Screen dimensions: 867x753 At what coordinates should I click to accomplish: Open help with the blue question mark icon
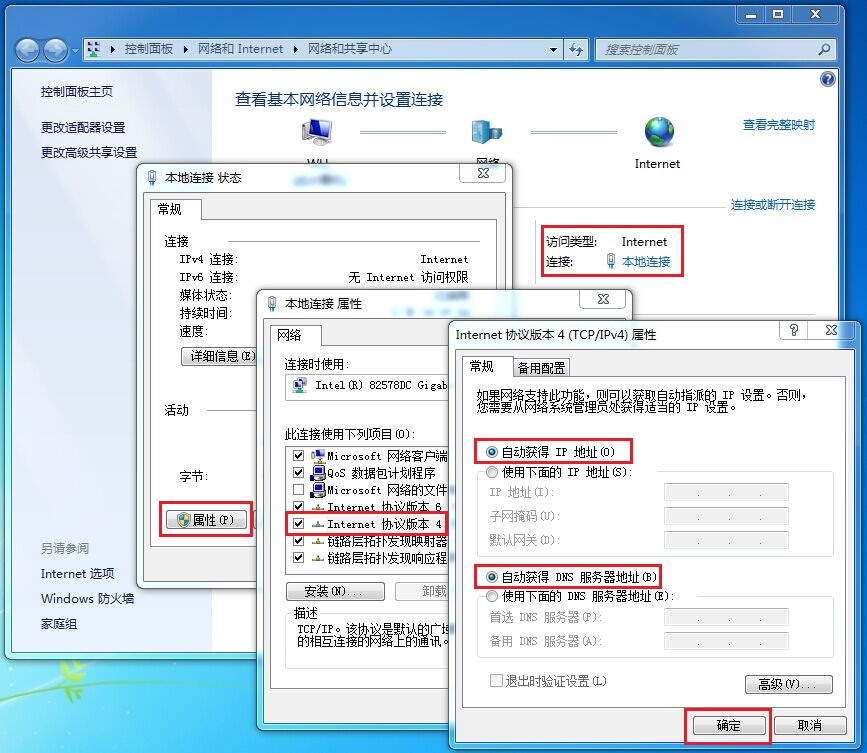827,79
